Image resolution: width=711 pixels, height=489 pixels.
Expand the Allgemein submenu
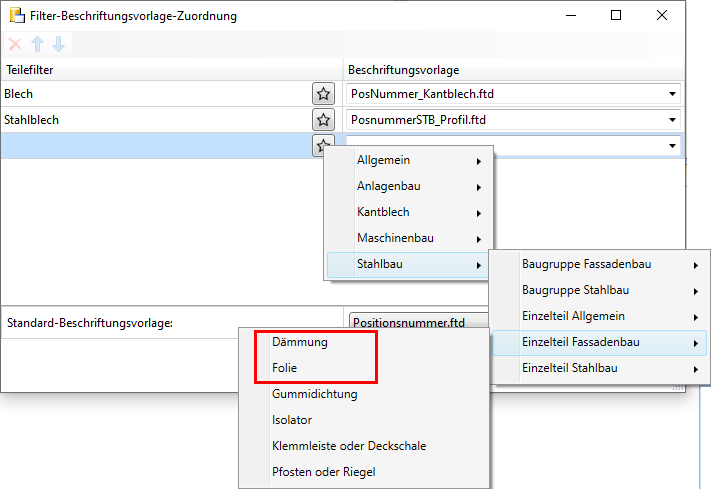pos(407,161)
